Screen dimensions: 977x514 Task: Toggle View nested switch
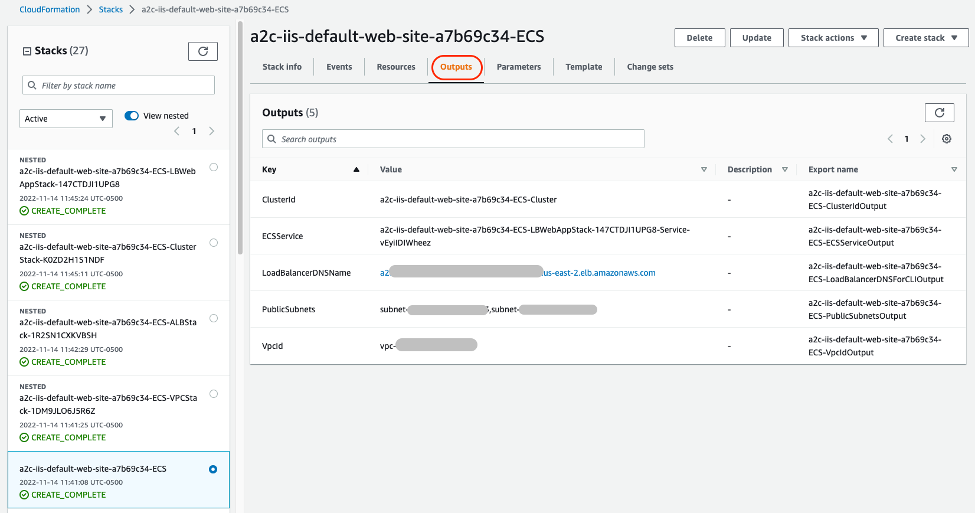131,116
